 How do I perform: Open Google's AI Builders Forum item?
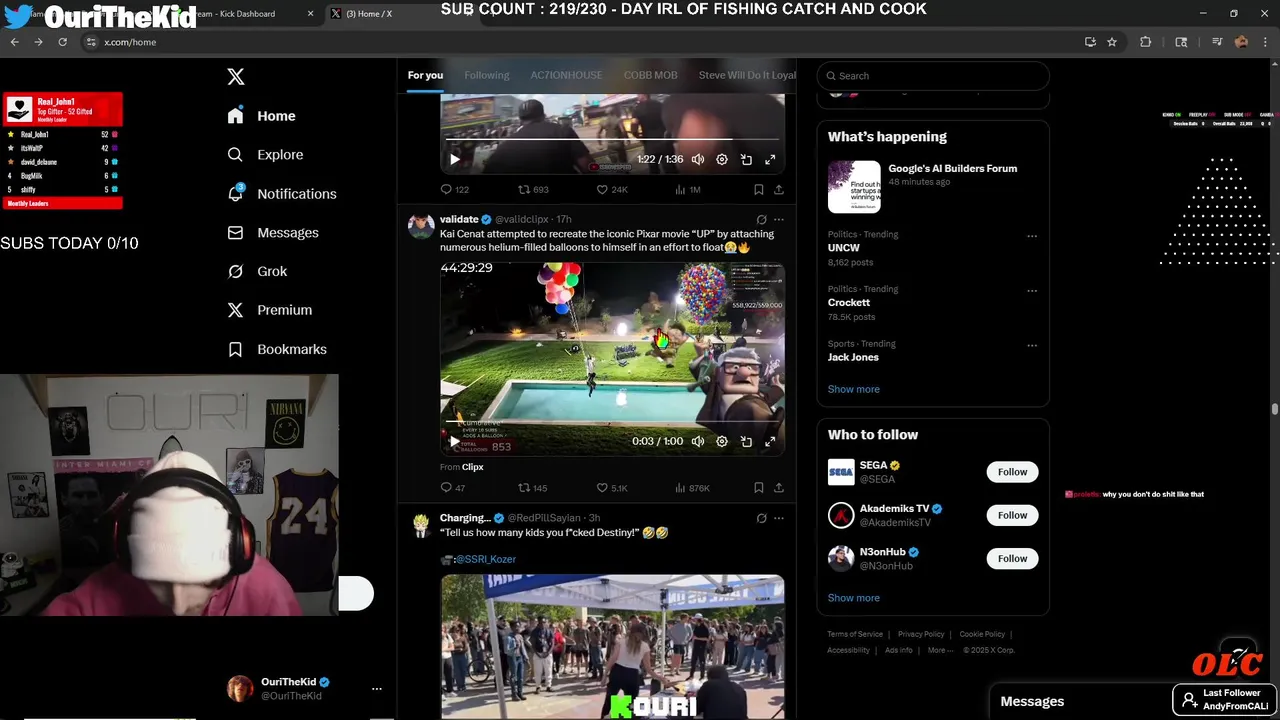[x=933, y=186]
